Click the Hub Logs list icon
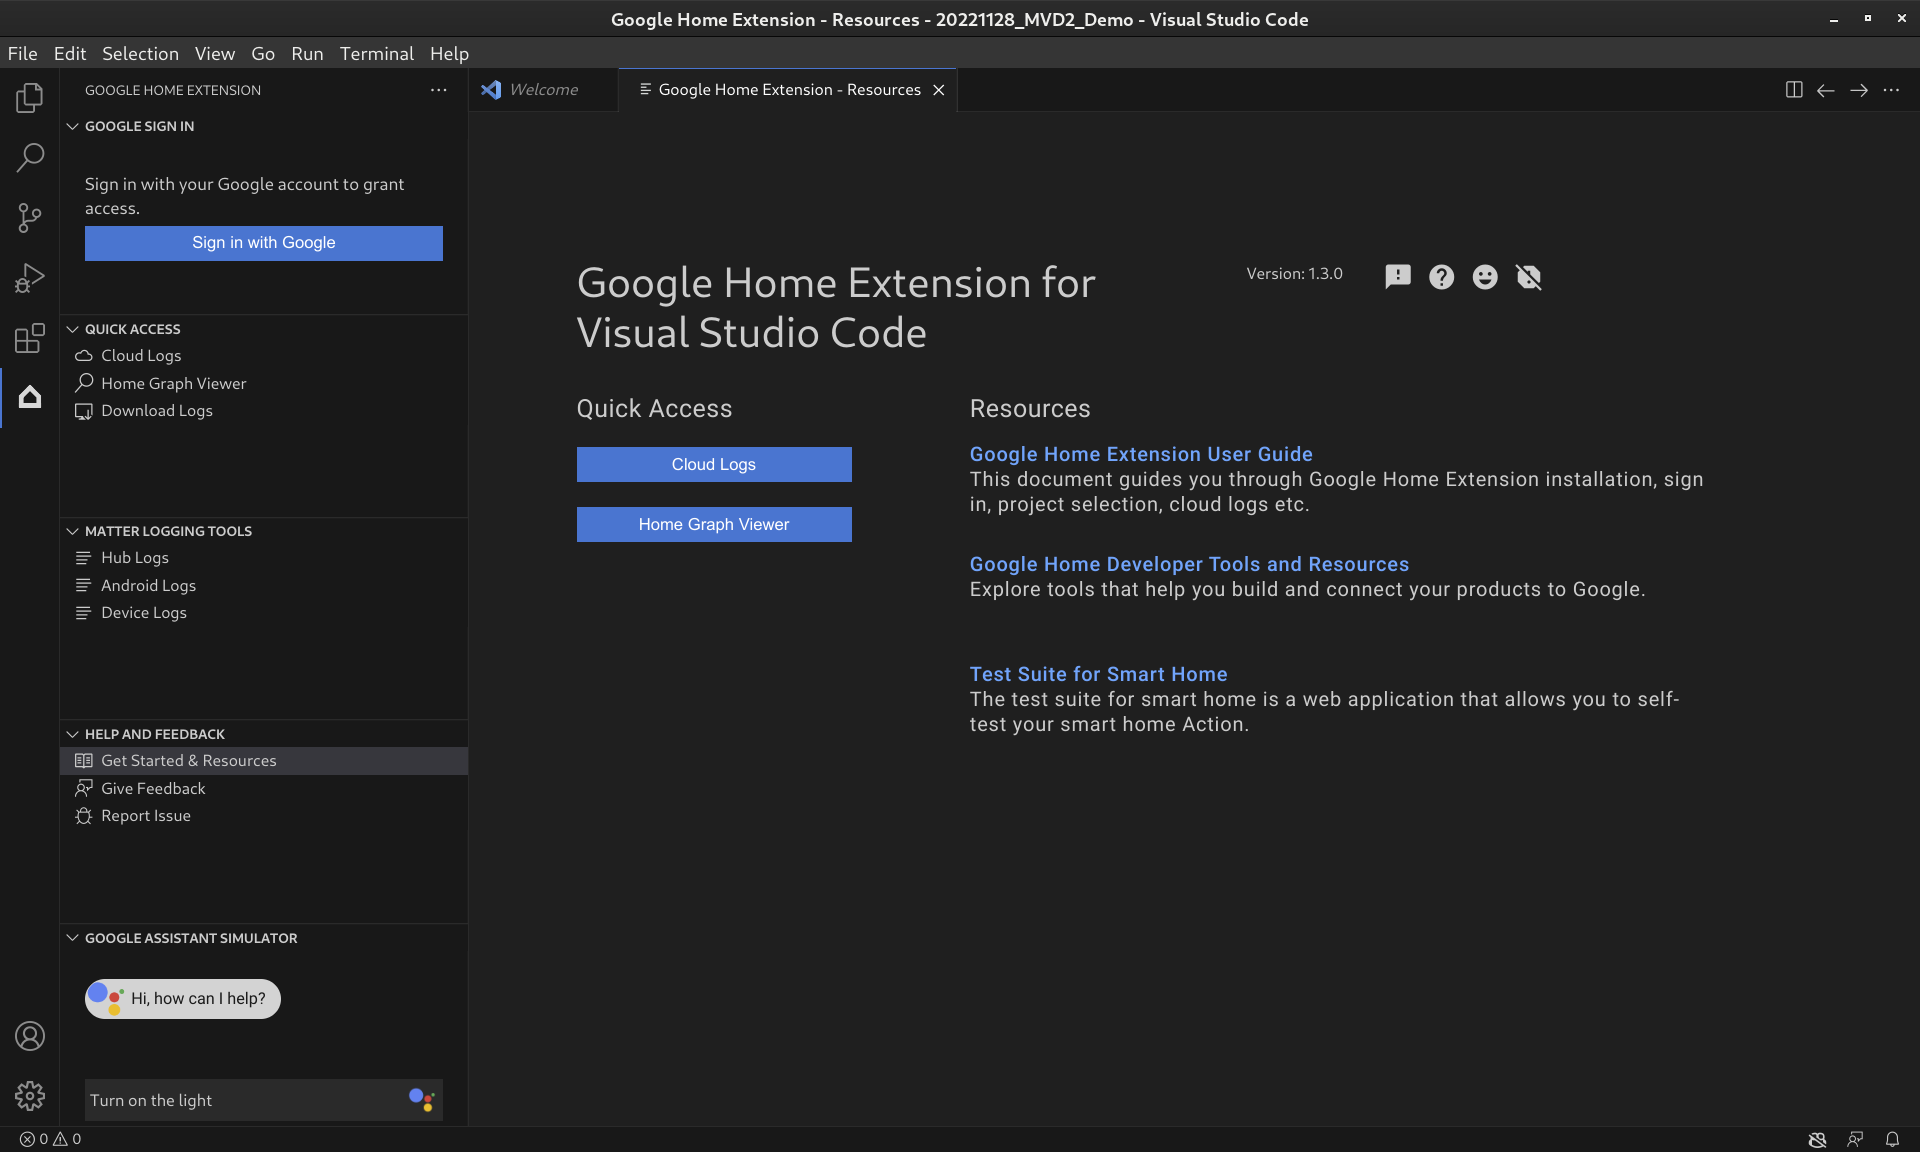The height and width of the screenshot is (1152, 1920). 84,557
